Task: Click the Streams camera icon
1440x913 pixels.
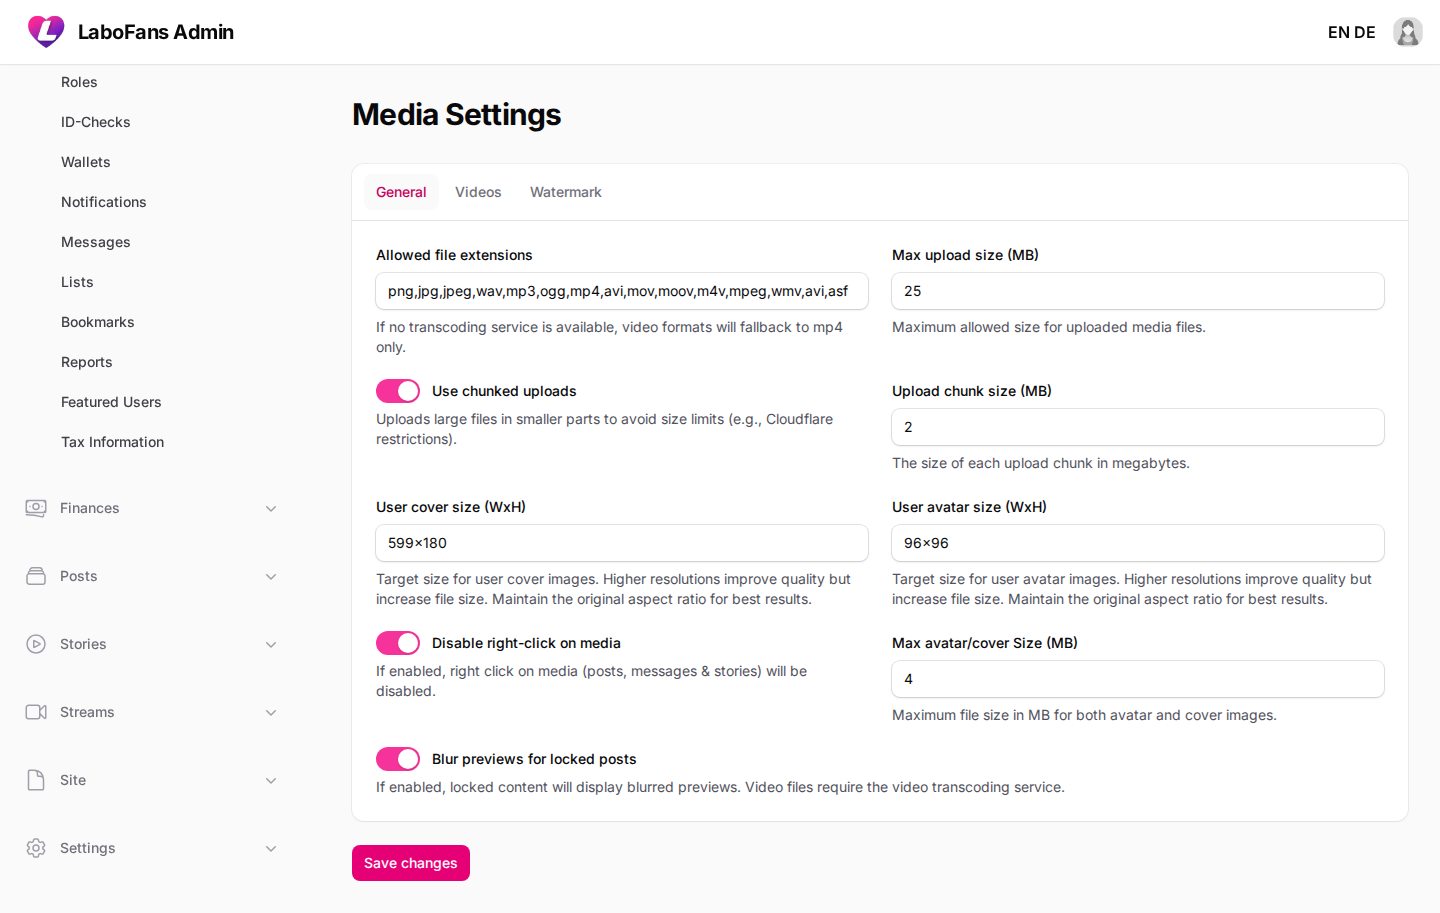Action: (x=36, y=712)
